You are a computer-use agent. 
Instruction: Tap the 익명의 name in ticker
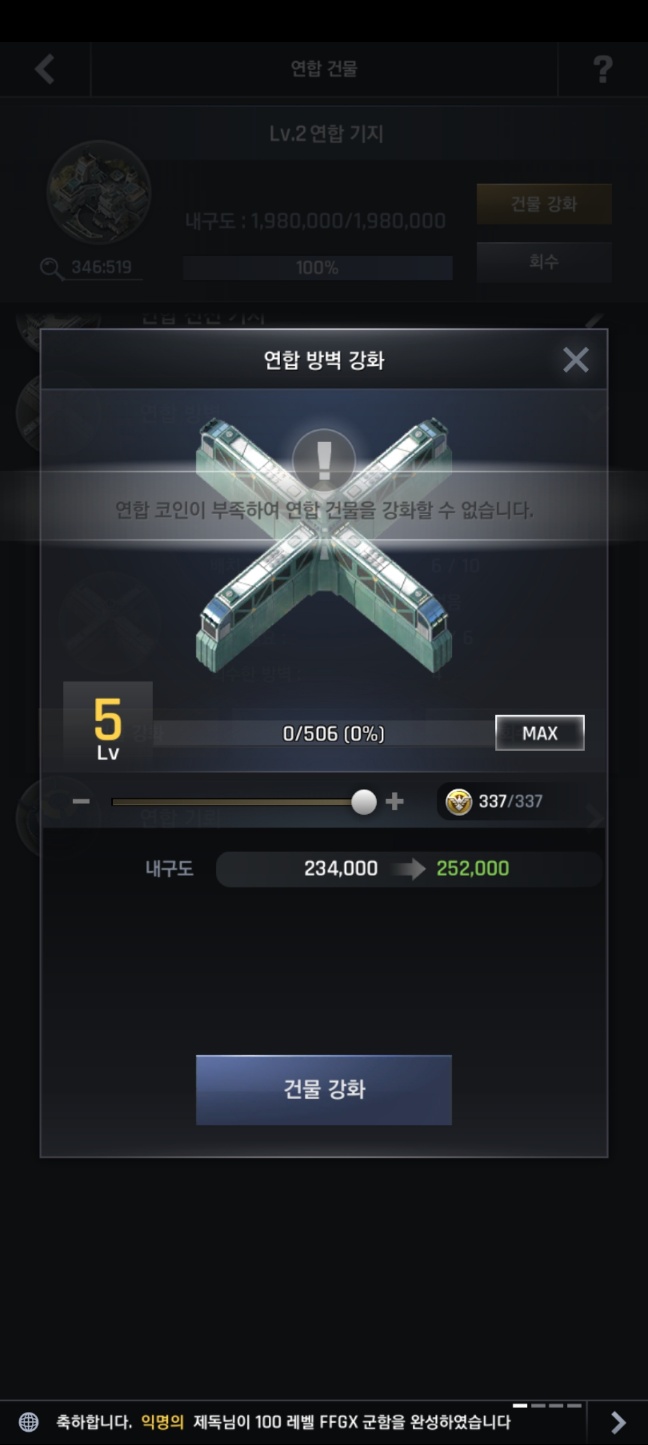point(162,1421)
